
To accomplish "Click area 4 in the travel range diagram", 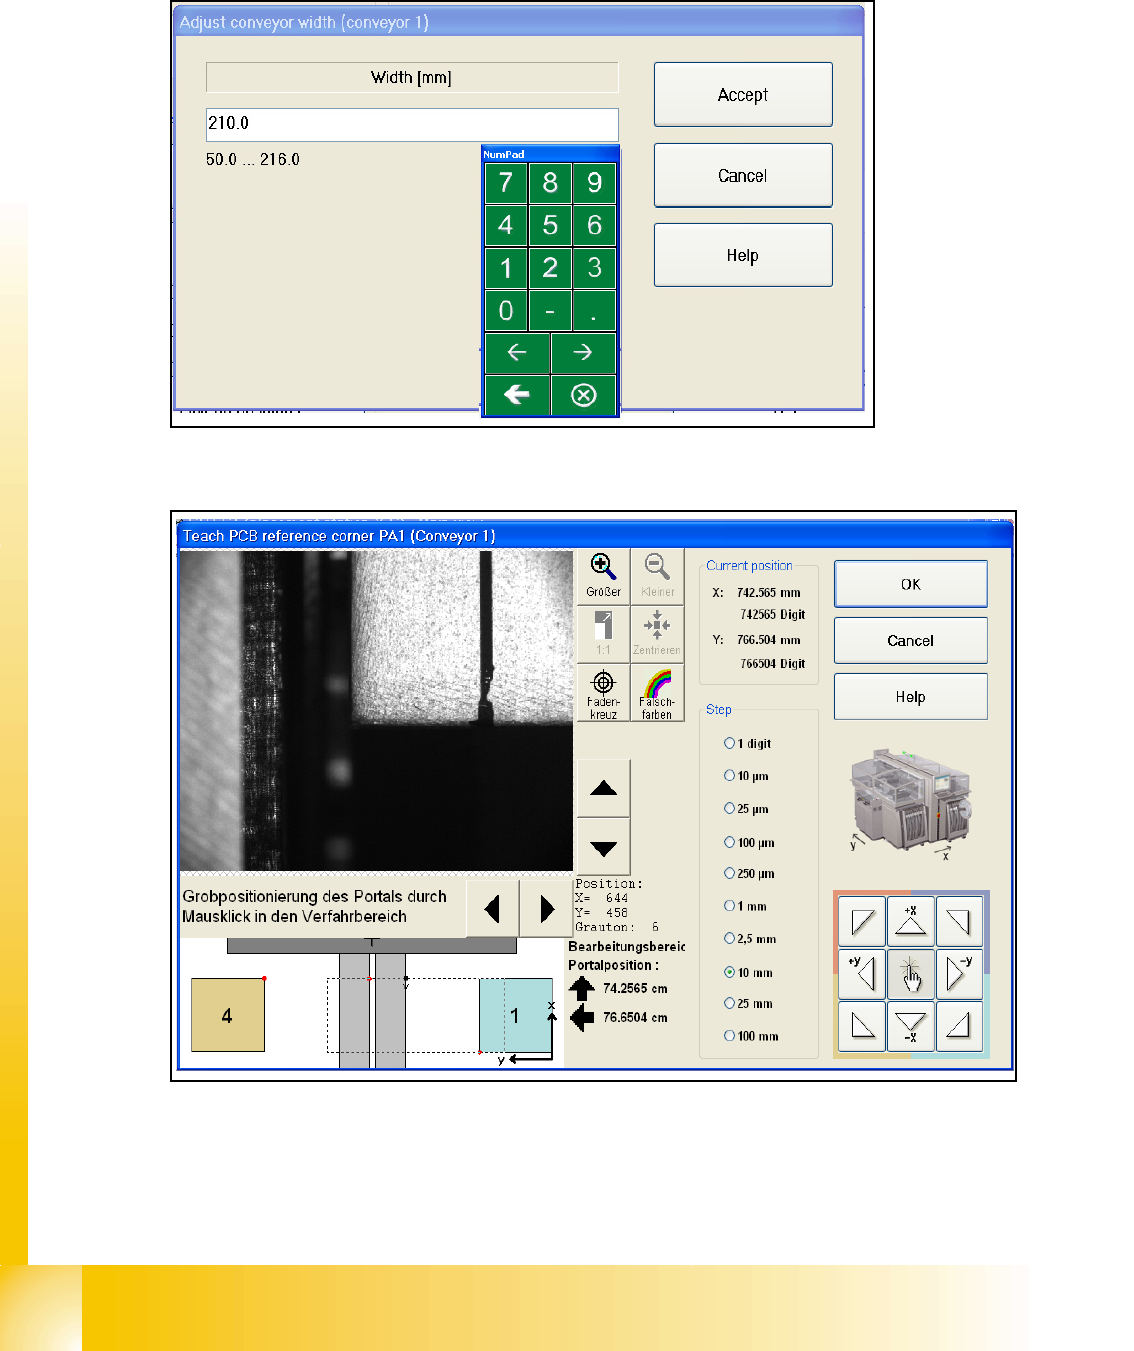I will pyautogui.click(x=228, y=1015).
